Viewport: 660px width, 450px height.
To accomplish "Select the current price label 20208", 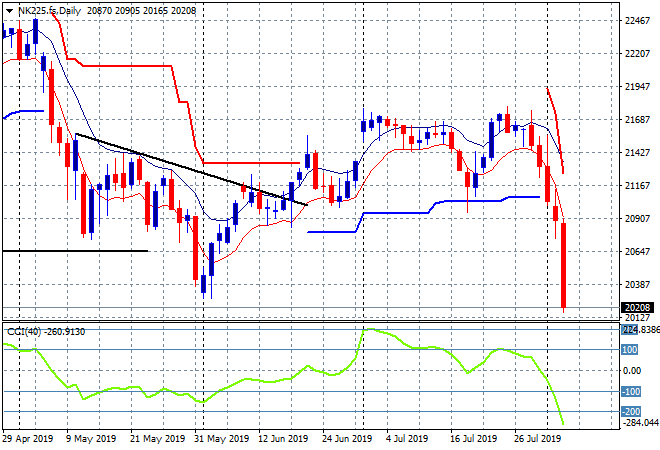I will tap(637, 308).
